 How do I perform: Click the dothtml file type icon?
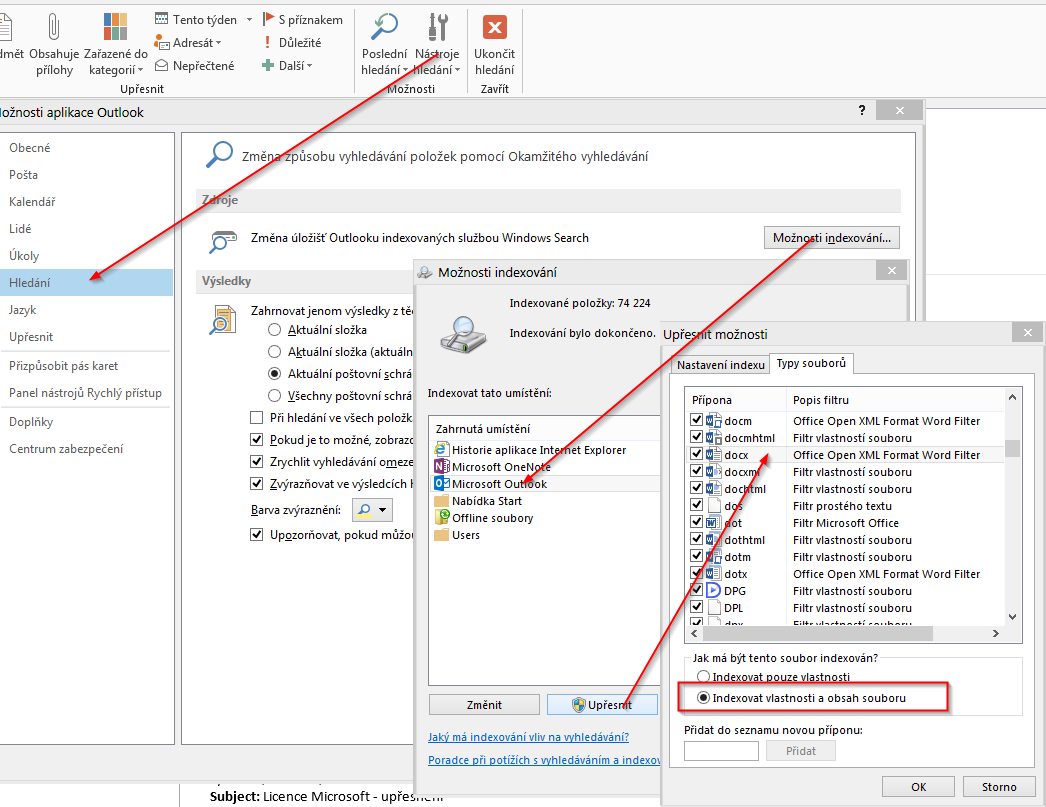click(714, 540)
